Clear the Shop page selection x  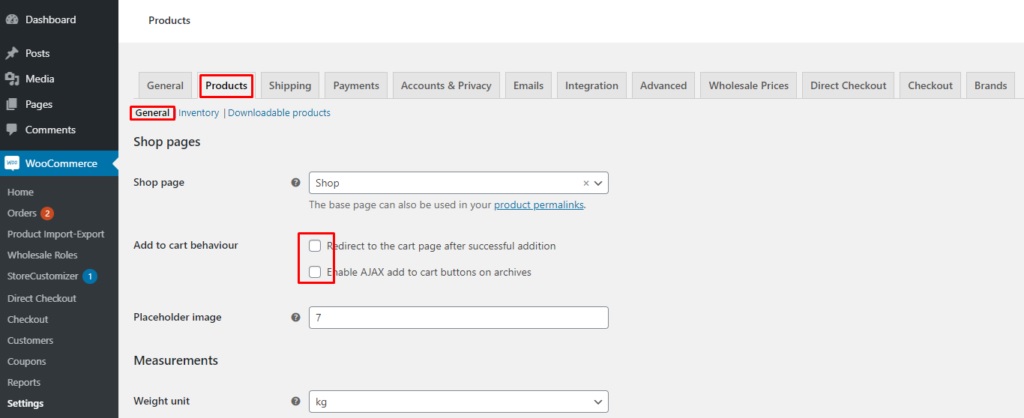(586, 184)
